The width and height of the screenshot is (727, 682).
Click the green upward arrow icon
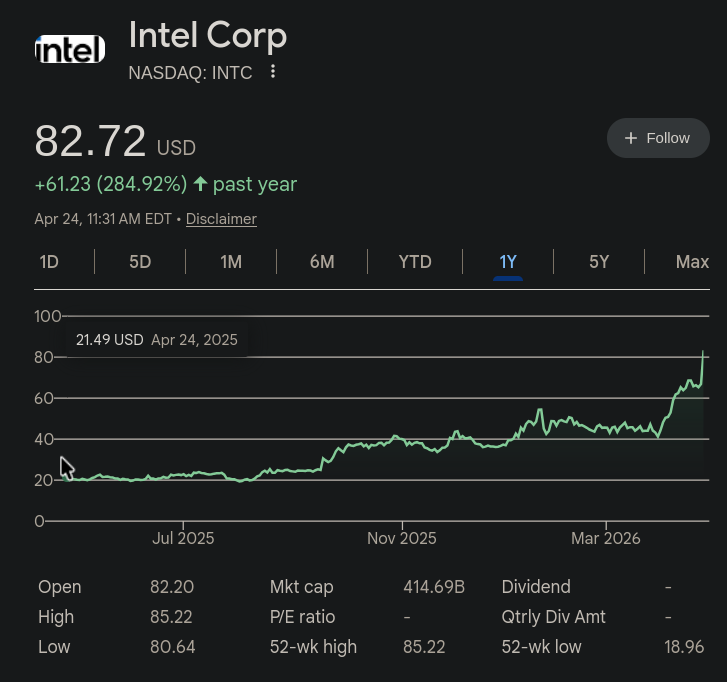click(x=200, y=184)
